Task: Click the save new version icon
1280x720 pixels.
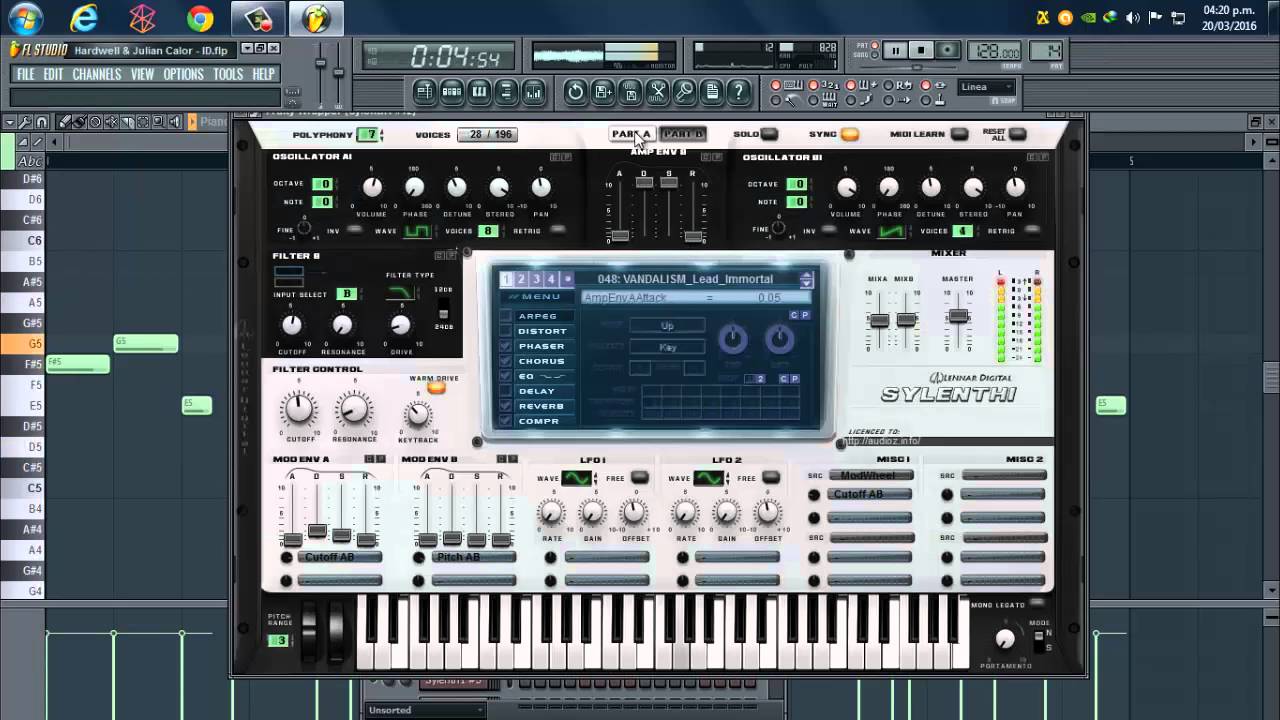Action: tap(603, 92)
